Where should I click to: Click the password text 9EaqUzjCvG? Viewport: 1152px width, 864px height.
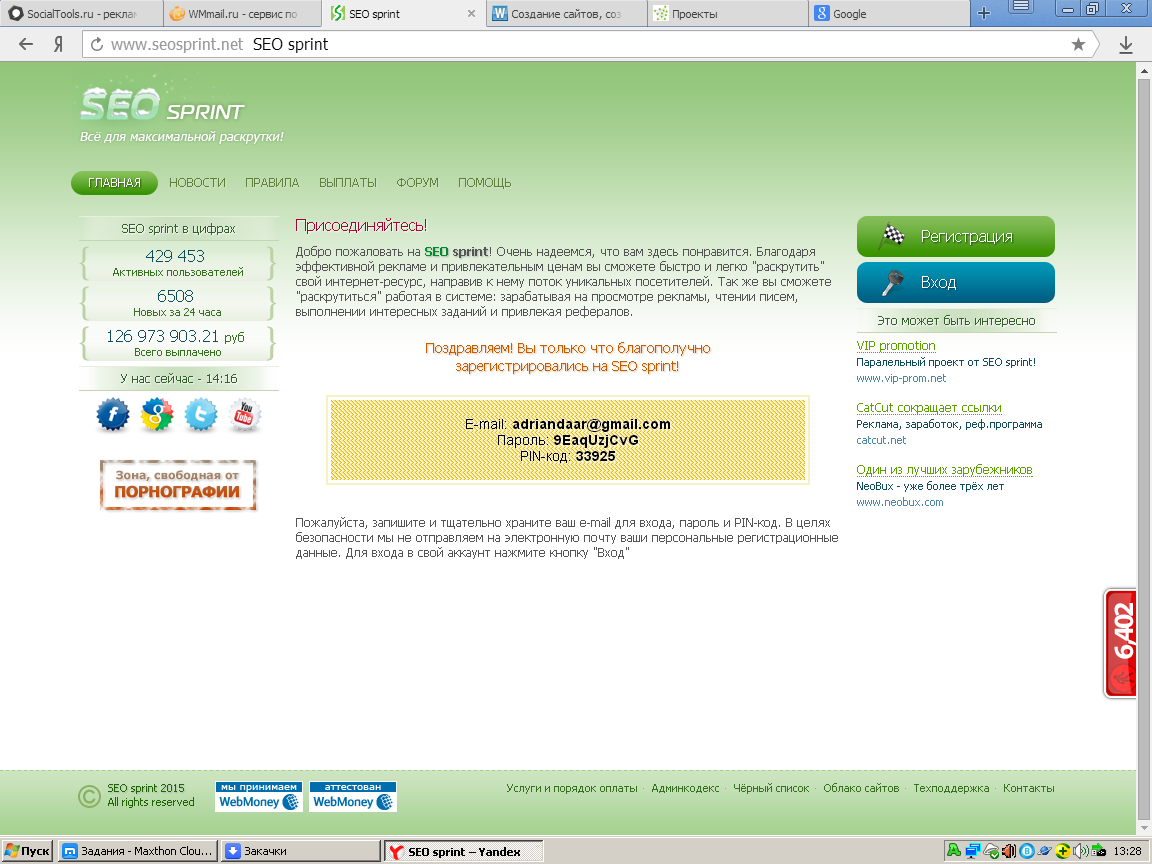pyautogui.click(x=596, y=440)
